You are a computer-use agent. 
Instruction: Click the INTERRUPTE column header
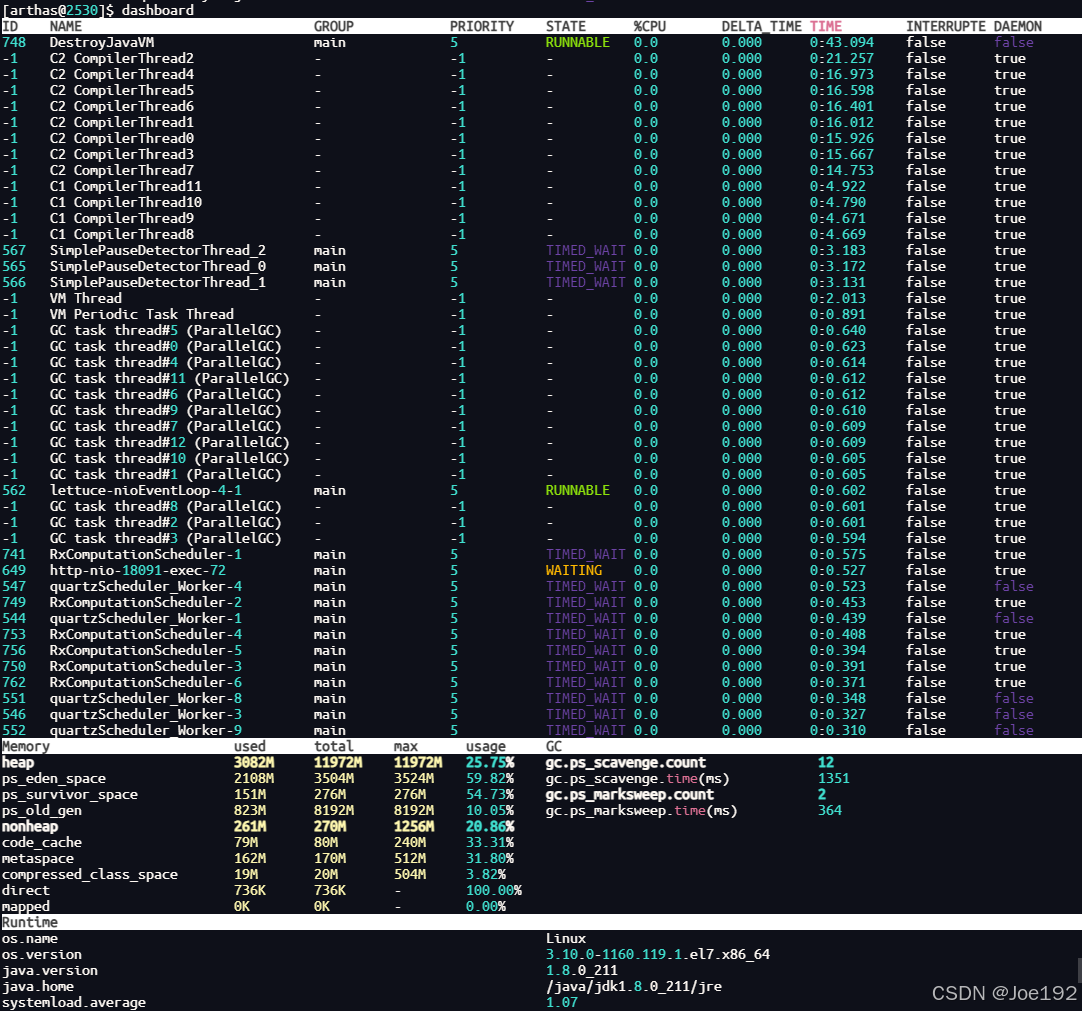point(945,26)
